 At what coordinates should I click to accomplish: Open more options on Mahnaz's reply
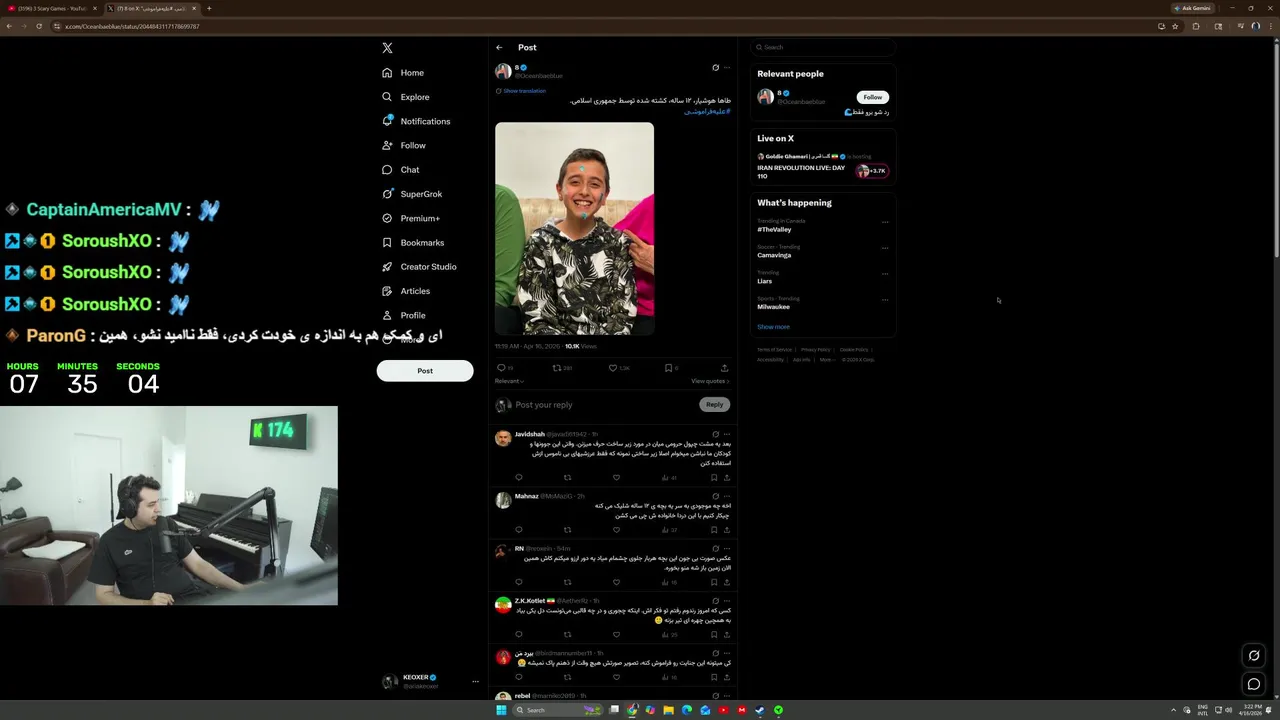[727, 496]
